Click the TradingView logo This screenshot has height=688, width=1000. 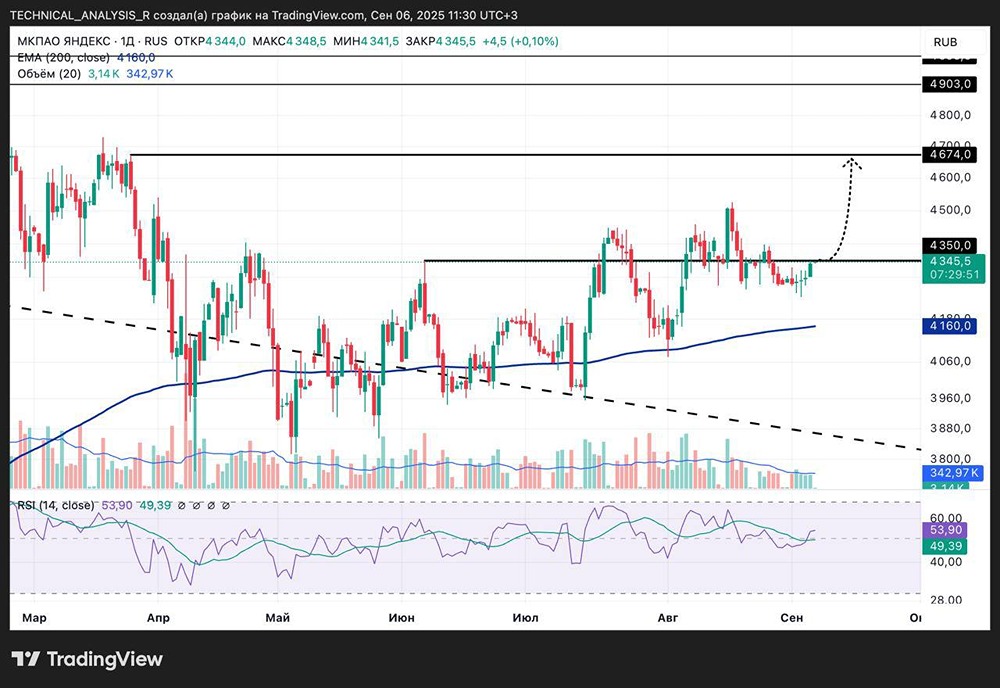click(x=87, y=659)
